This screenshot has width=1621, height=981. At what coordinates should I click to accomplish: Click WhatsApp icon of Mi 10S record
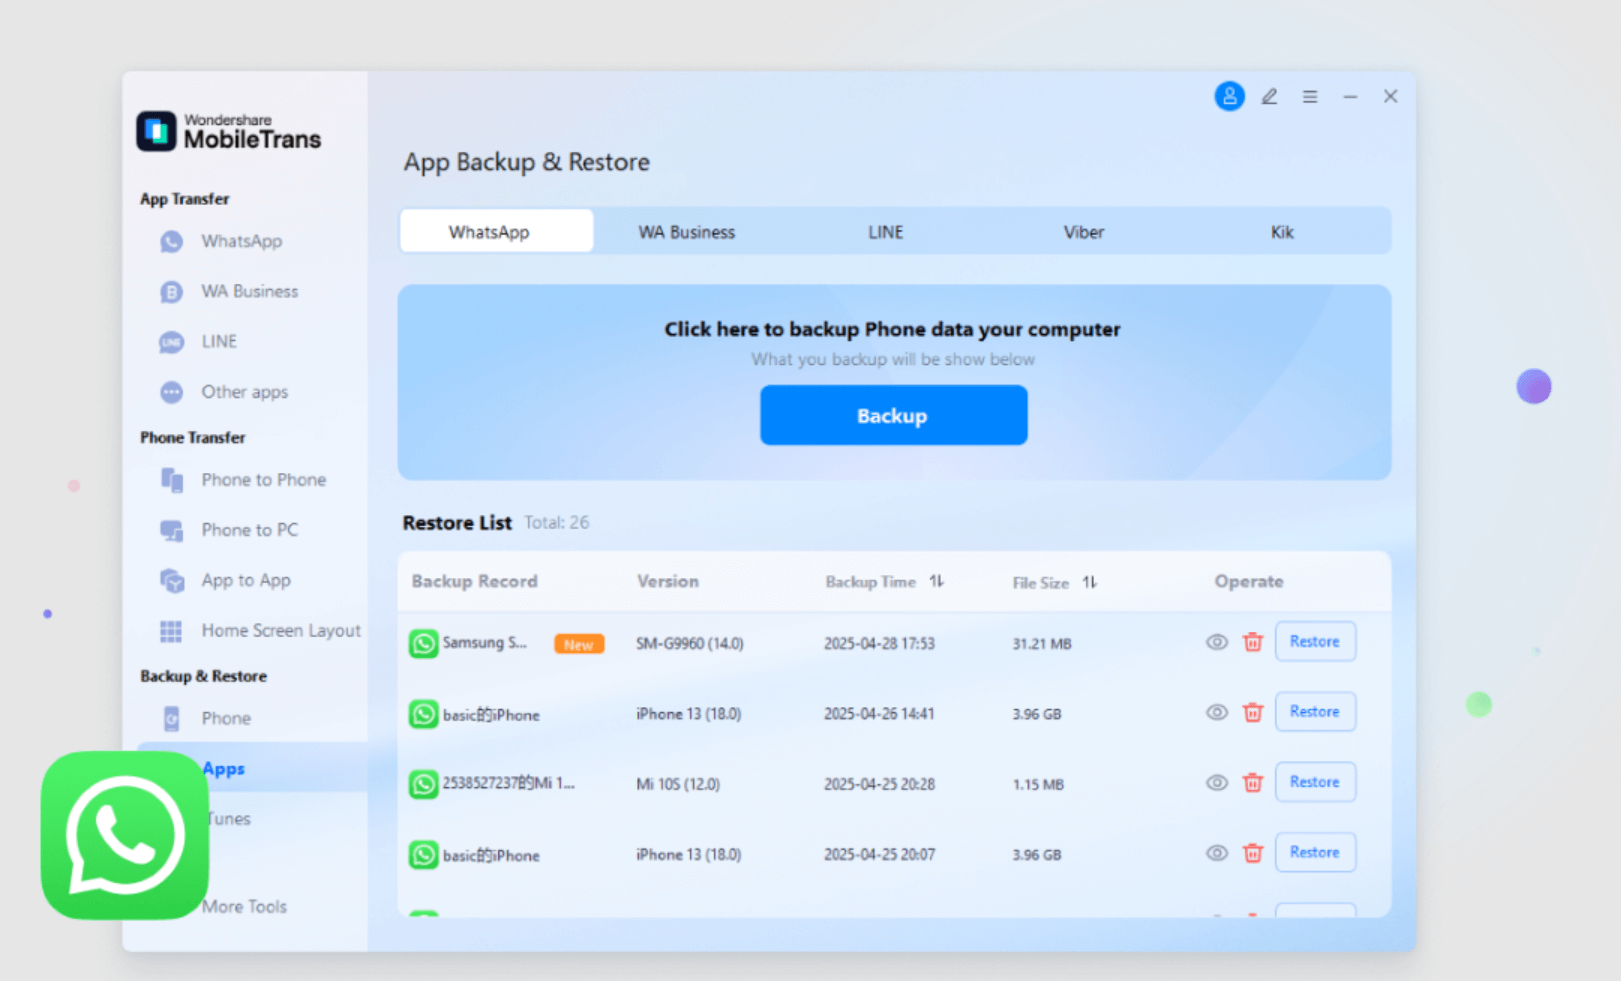[x=423, y=784]
